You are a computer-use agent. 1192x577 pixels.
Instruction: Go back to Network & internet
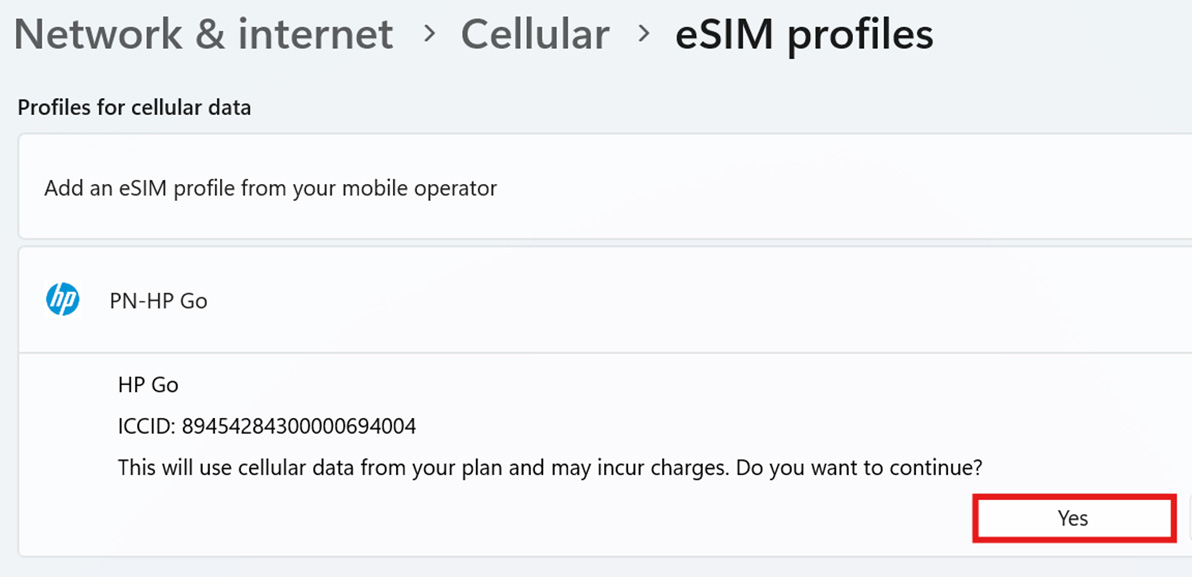pos(203,35)
